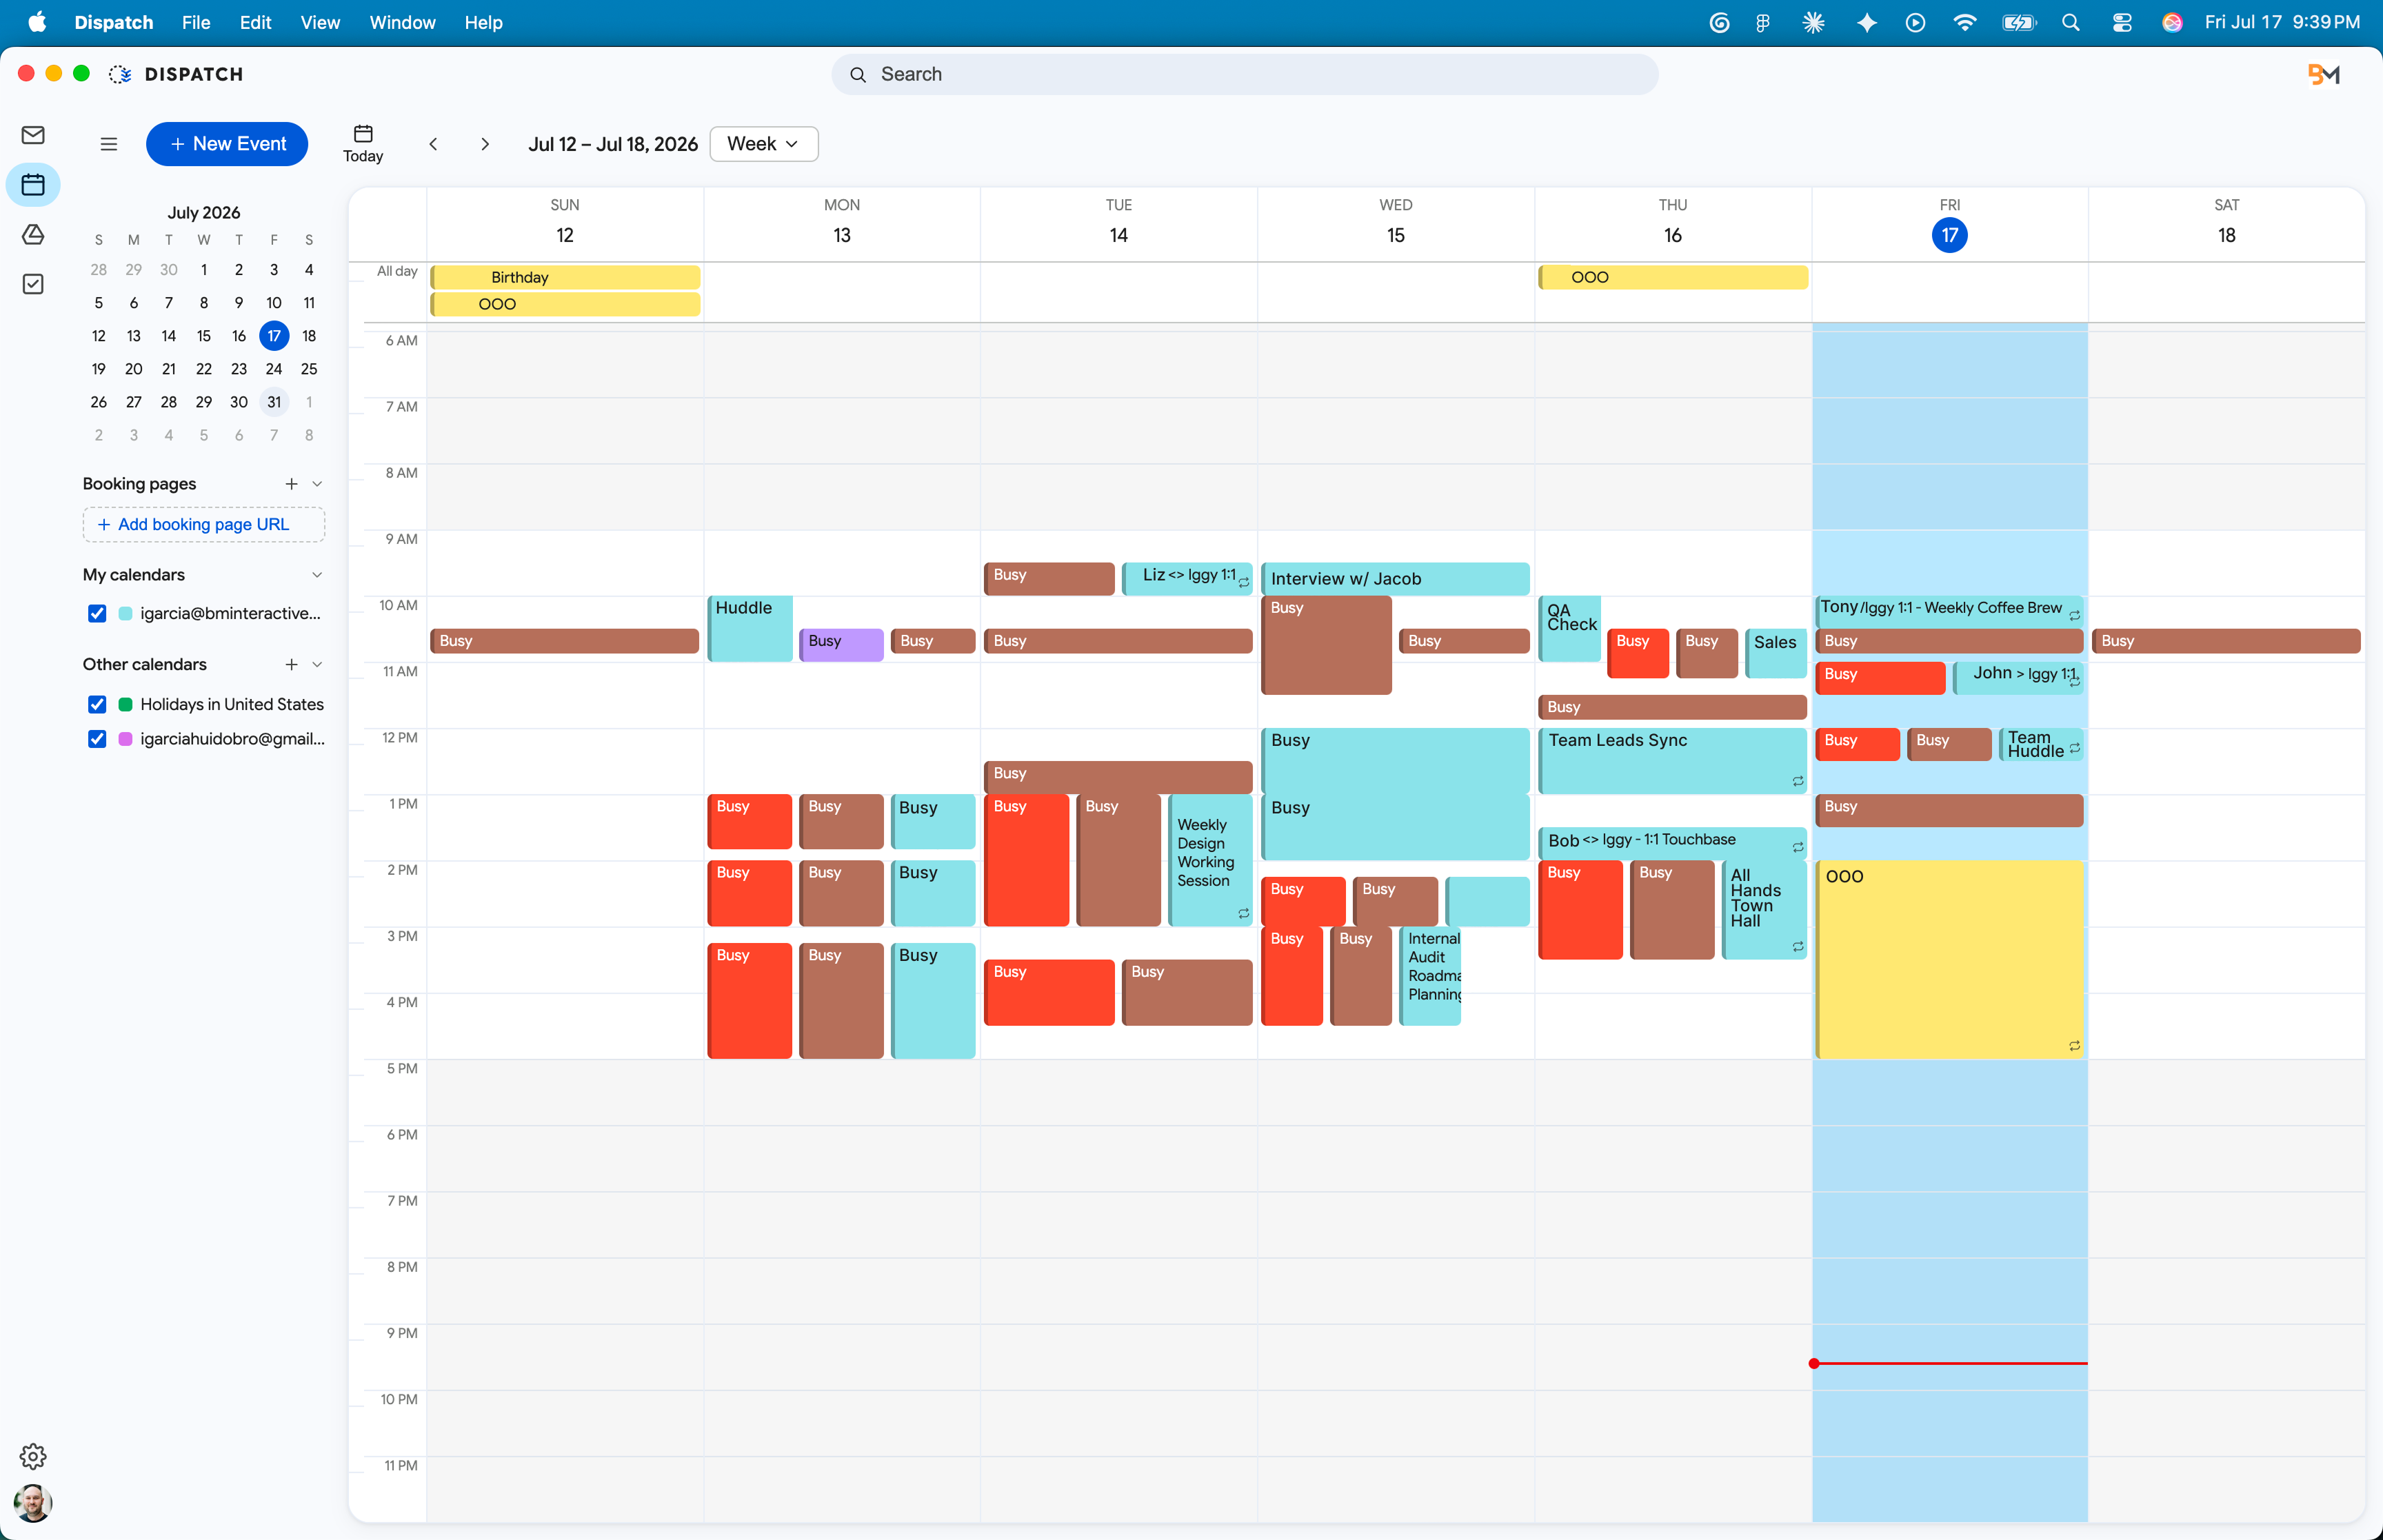
Task: Click the snowflake-style menu bar icon
Action: (1813, 22)
